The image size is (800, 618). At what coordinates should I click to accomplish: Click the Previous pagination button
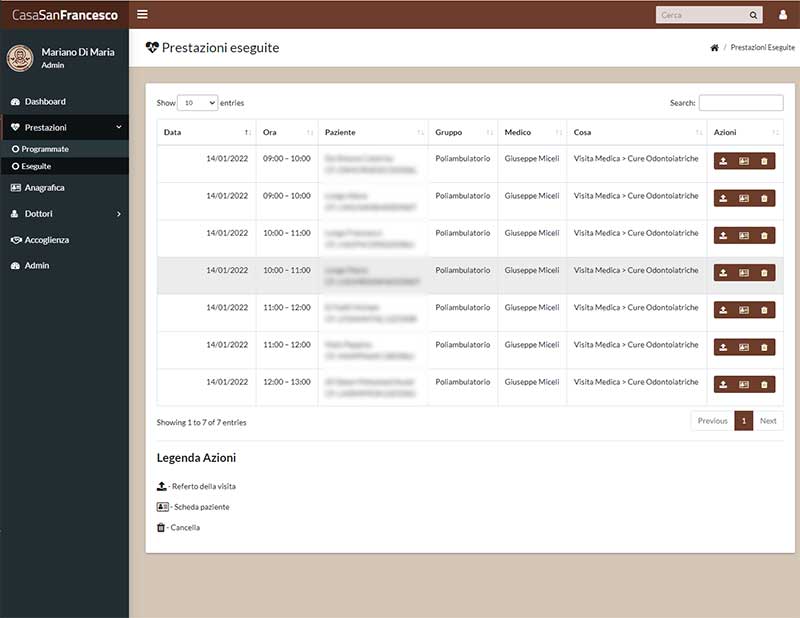pos(713,421)
